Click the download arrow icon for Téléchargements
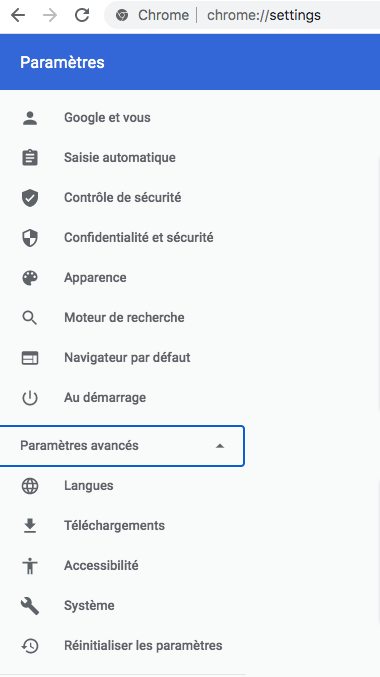 tap(30, 525)
